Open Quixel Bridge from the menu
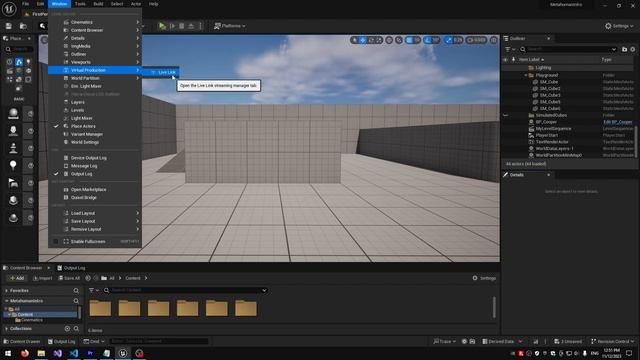 click(95, 198)
